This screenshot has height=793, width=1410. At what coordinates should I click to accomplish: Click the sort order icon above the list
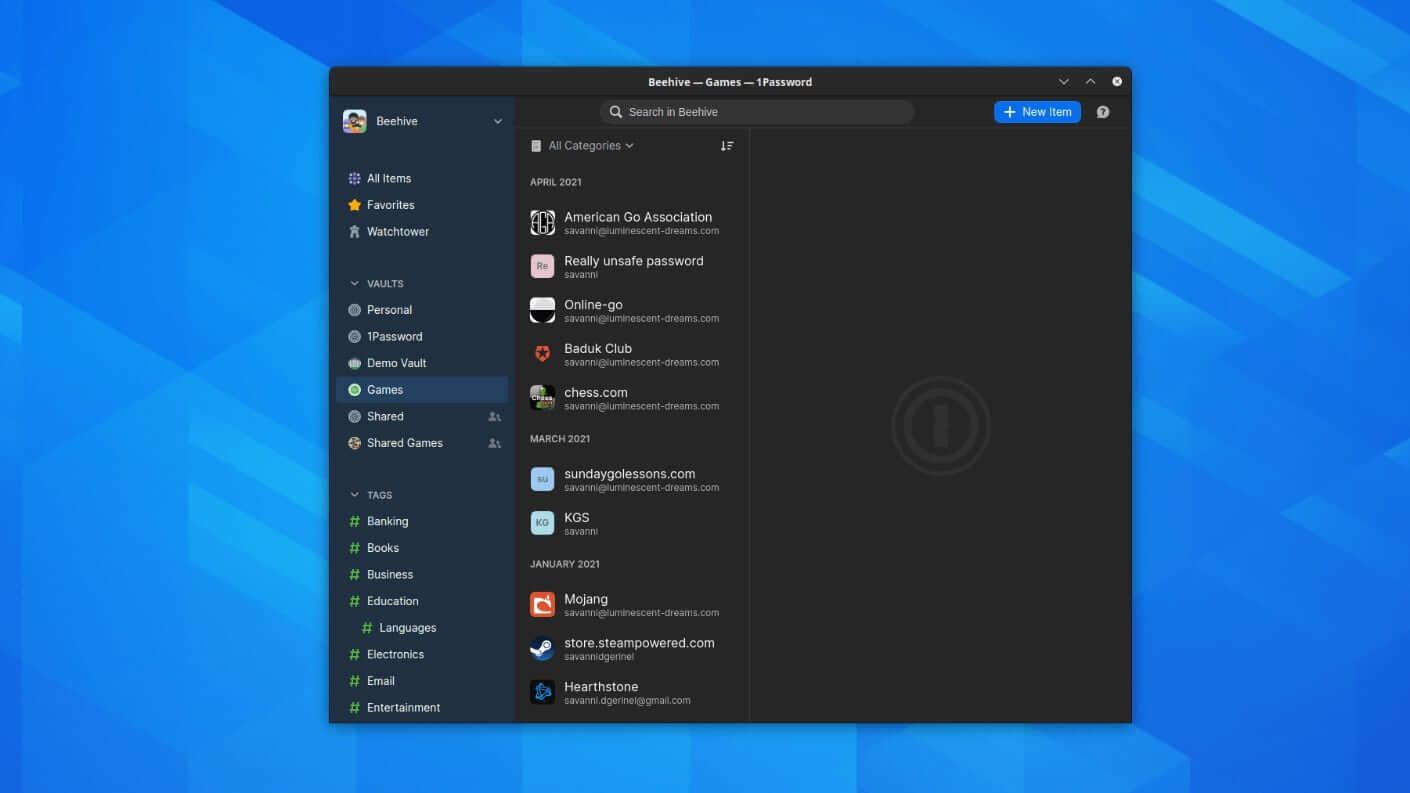click(727, 145)
